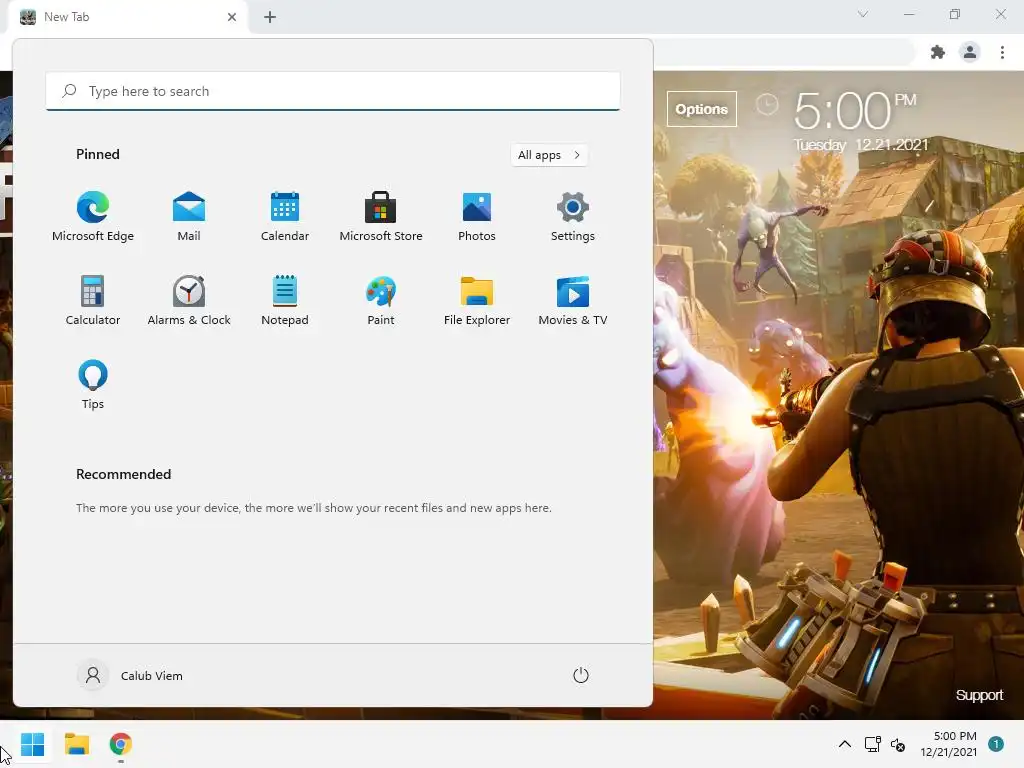Show hidden tray icons chevron
Screen dimensions: 1024x768
[844, 744]
